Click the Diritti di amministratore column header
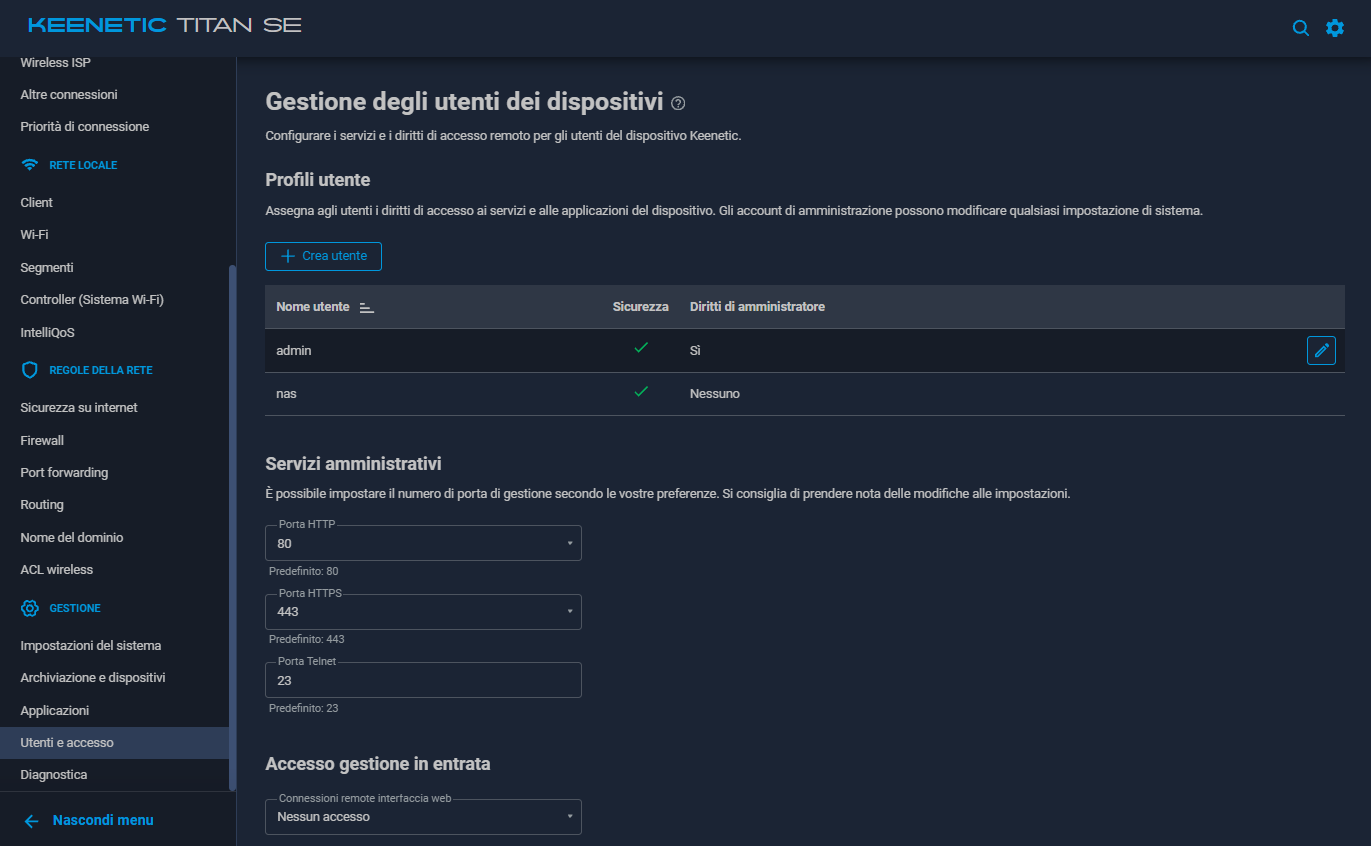Screen dimensions: 1371x846 (x=757, y=307)
